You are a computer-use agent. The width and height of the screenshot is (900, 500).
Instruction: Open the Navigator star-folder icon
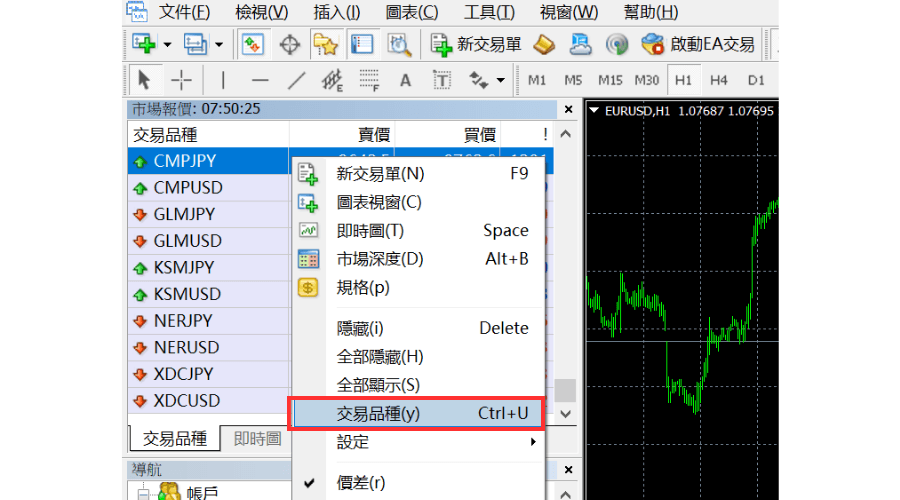[x=325, y=44]
